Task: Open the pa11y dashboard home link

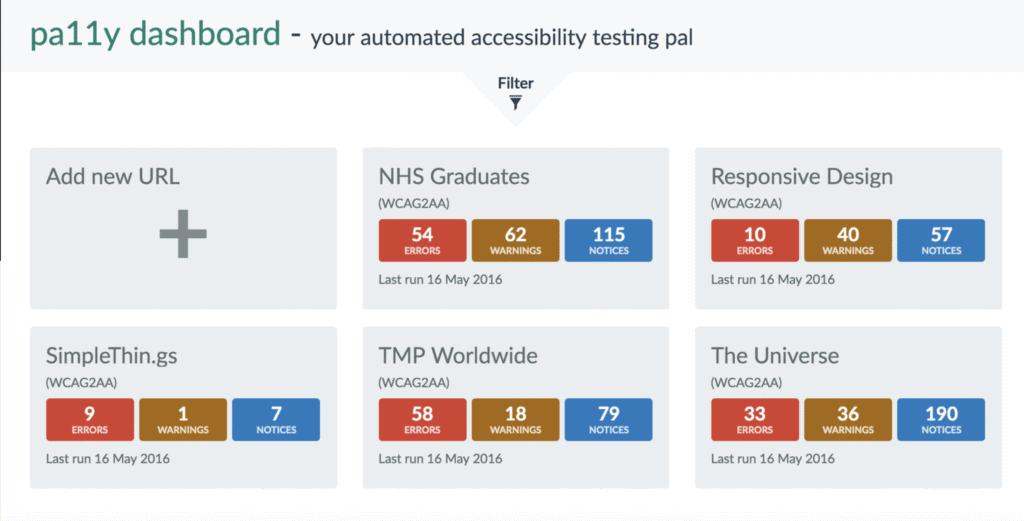Action: tap(155, 35)
